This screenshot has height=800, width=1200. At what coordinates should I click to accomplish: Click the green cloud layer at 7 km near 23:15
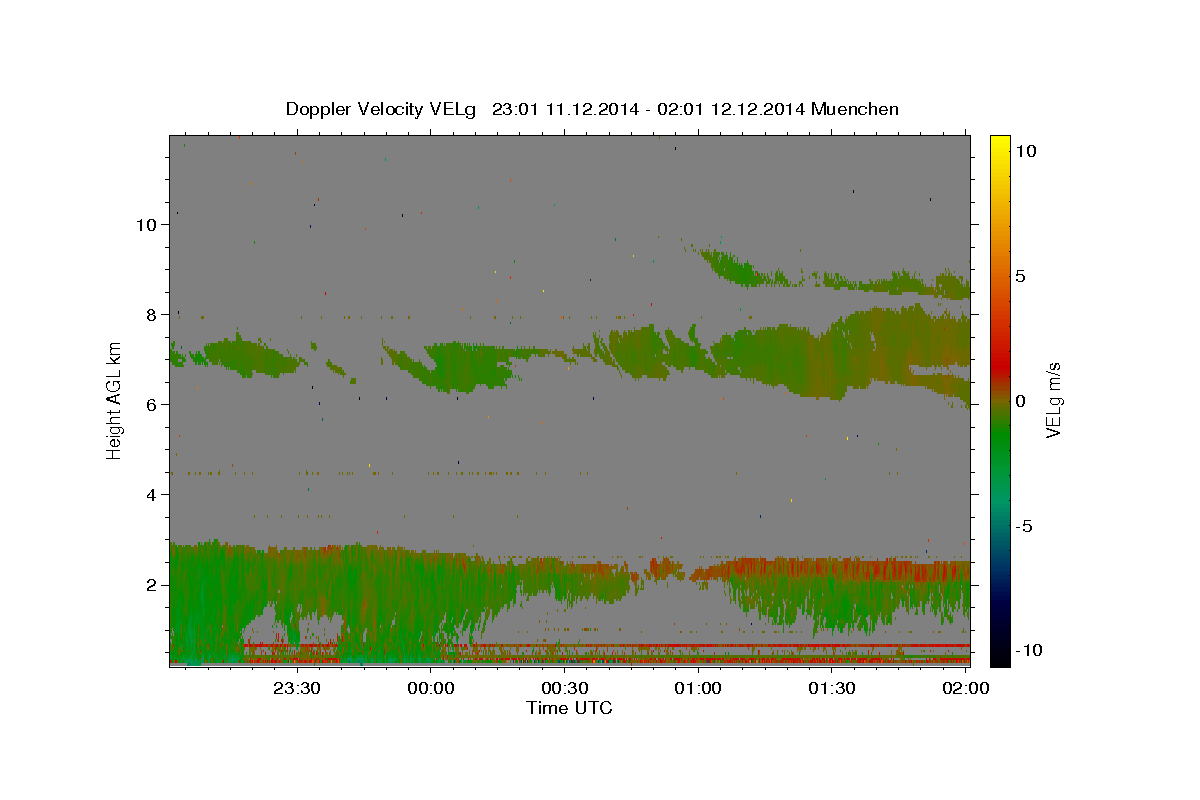point(250,357)
